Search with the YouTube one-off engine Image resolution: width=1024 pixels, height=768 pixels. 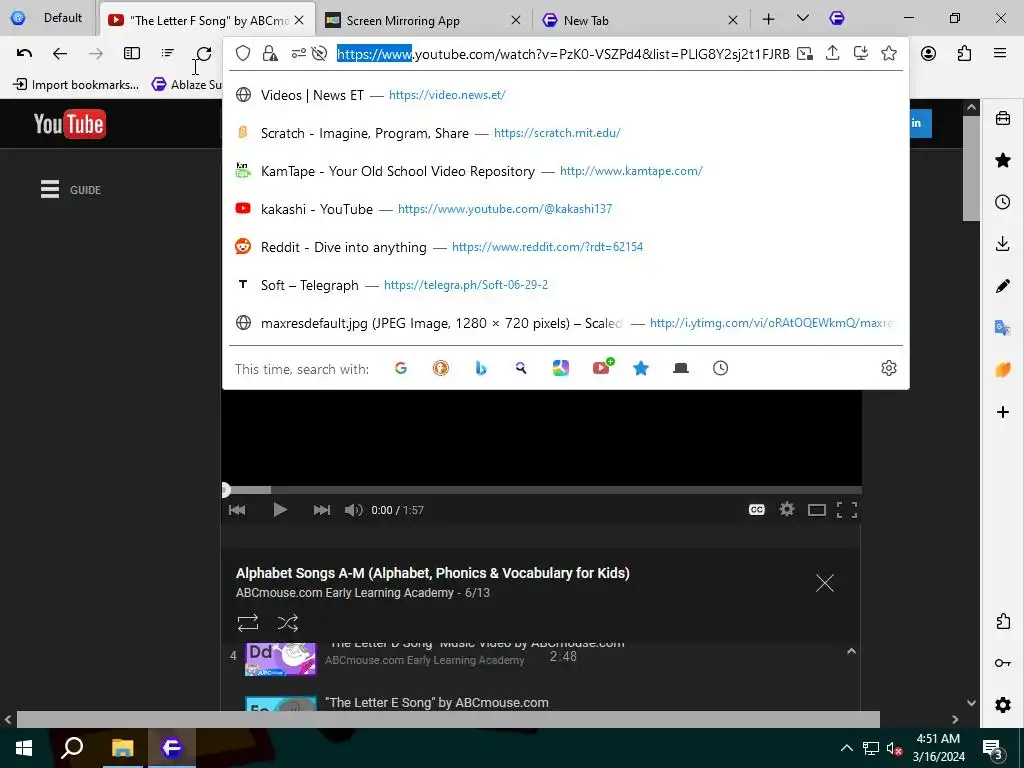[x=601, y=368]
